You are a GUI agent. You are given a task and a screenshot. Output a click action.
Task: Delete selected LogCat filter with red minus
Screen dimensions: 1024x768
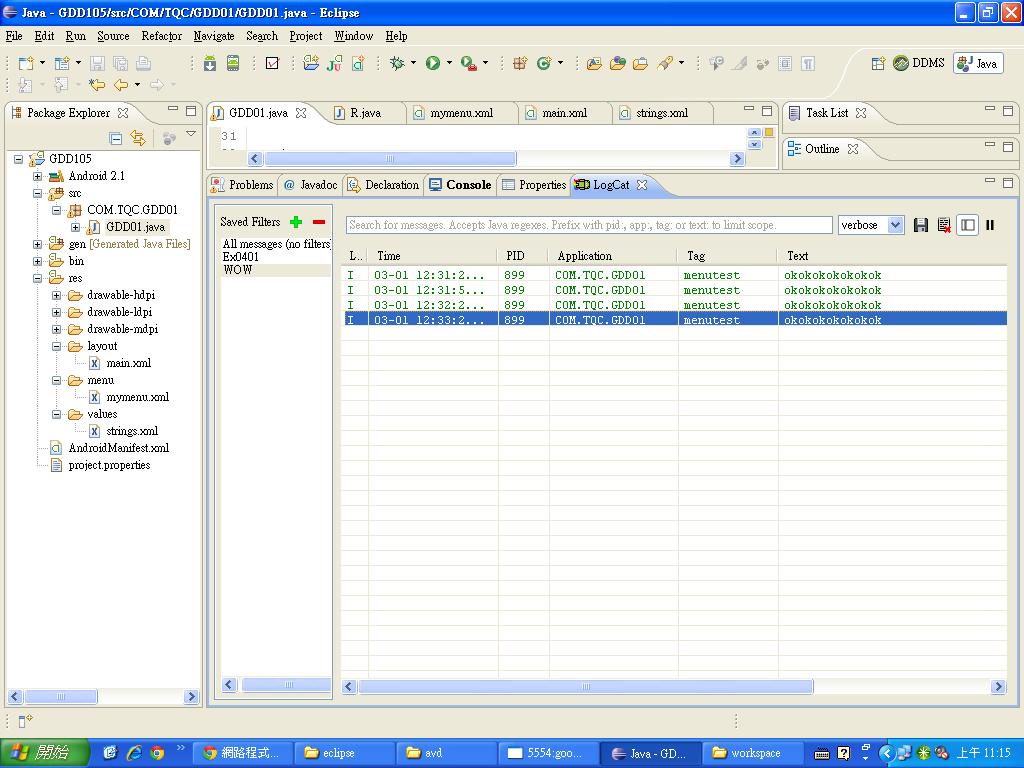click(319, 222)
